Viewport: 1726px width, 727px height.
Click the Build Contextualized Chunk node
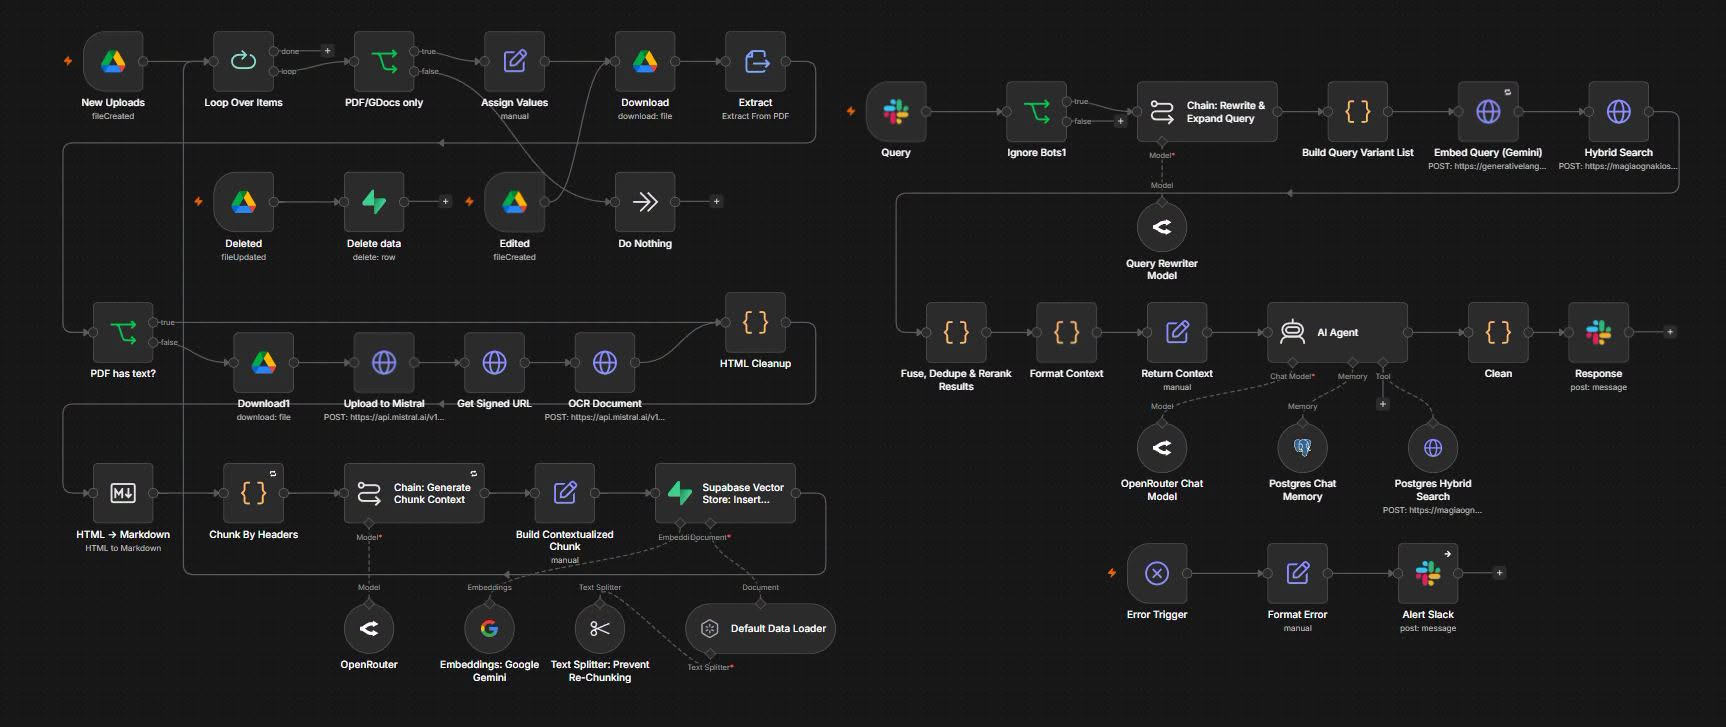point(565,493)
